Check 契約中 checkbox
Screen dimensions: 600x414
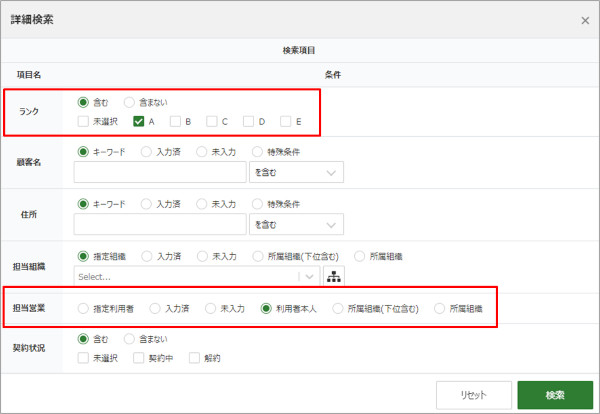[139, 358]
